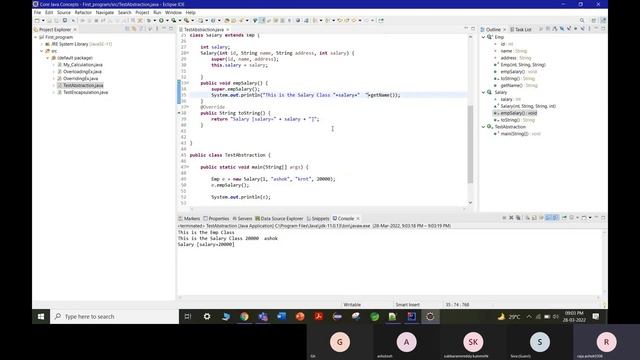
Task: Close the Console tab
Action: (x=358, y=218)
